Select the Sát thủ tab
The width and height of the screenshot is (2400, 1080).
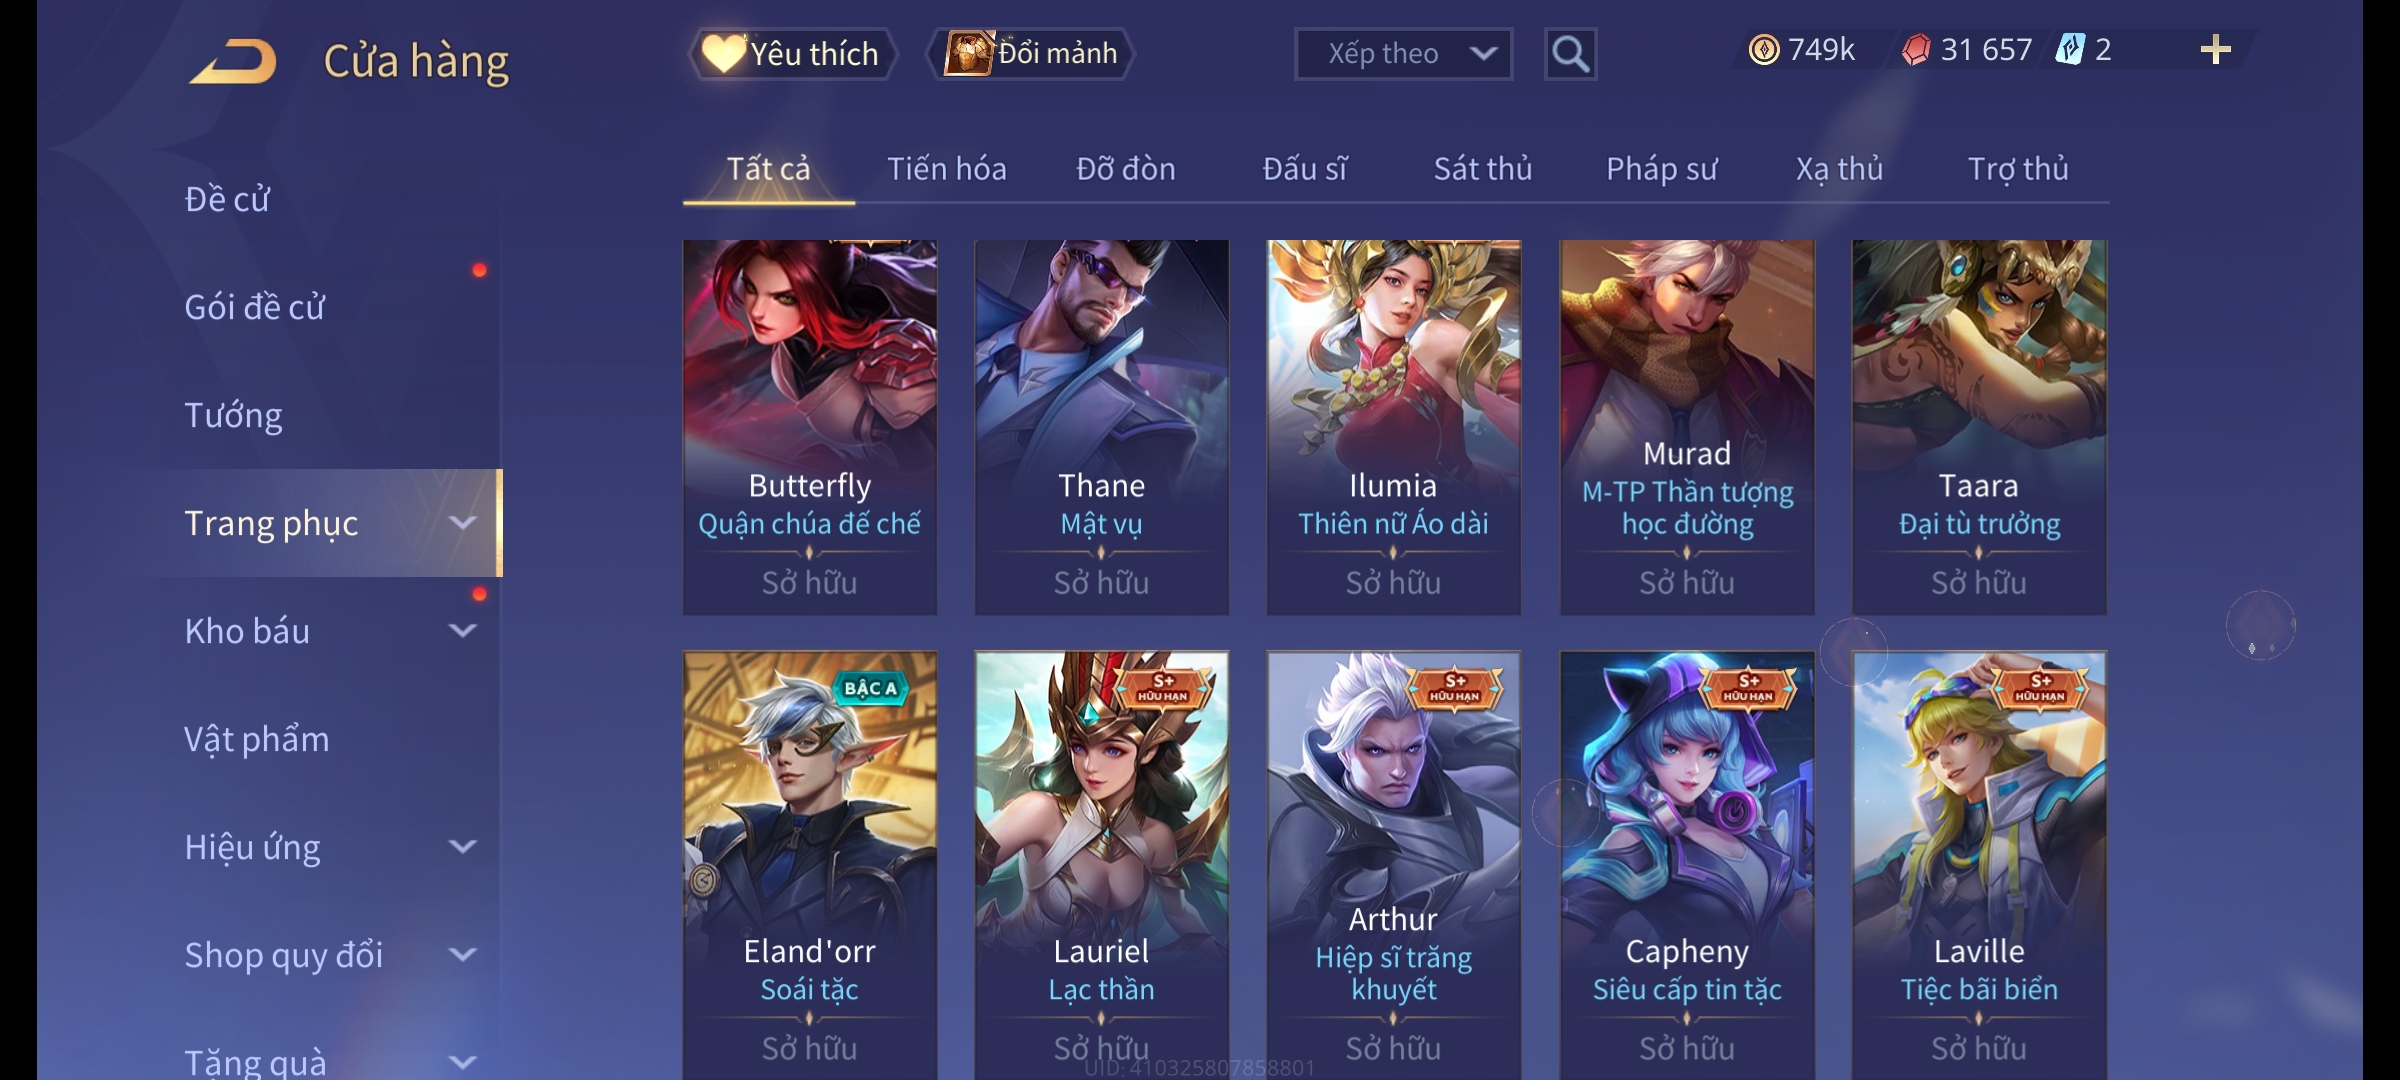1483,169
